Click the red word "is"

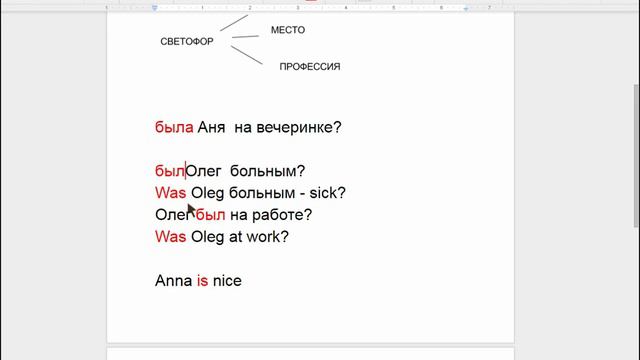pyautogui.click(x=202, y=281)
